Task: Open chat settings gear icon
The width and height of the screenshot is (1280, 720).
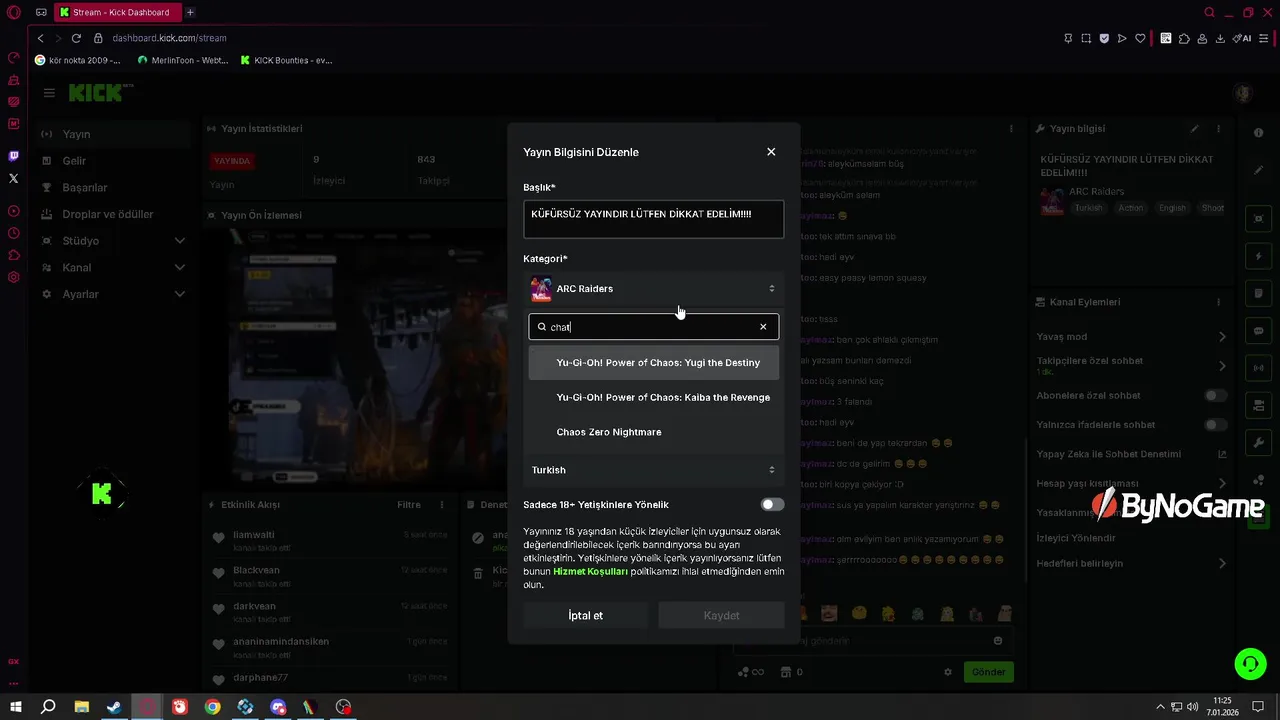Action: pos(948,672)
